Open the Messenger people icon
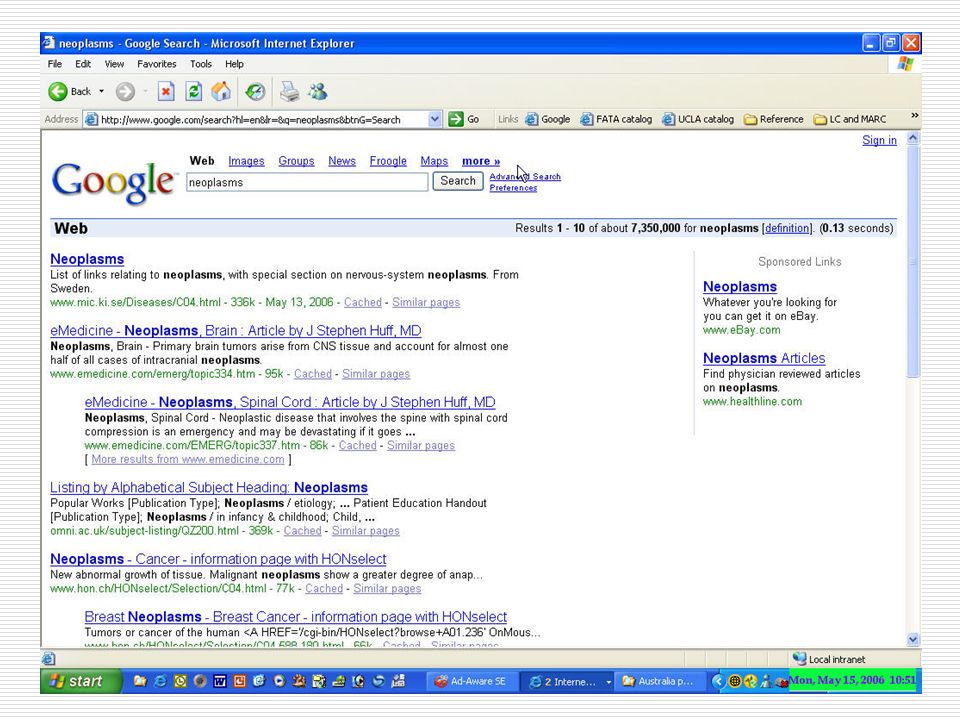The height and width of the screenshot is (720, 960). (318, 92)
